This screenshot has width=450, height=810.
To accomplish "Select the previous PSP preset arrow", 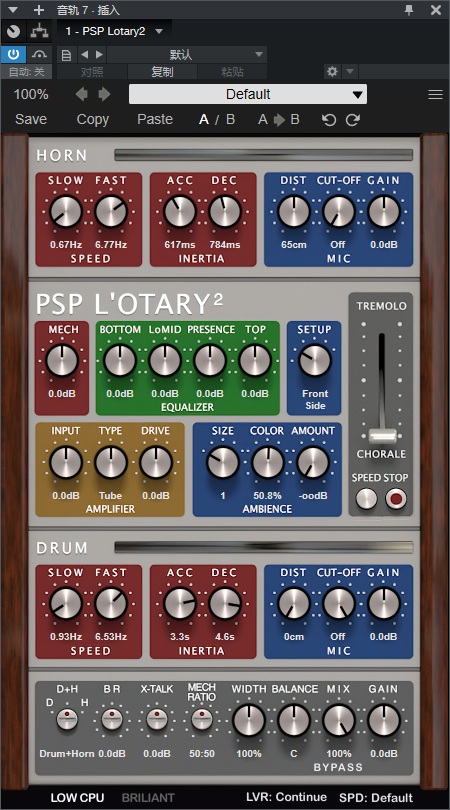I will tap(82, 94).
